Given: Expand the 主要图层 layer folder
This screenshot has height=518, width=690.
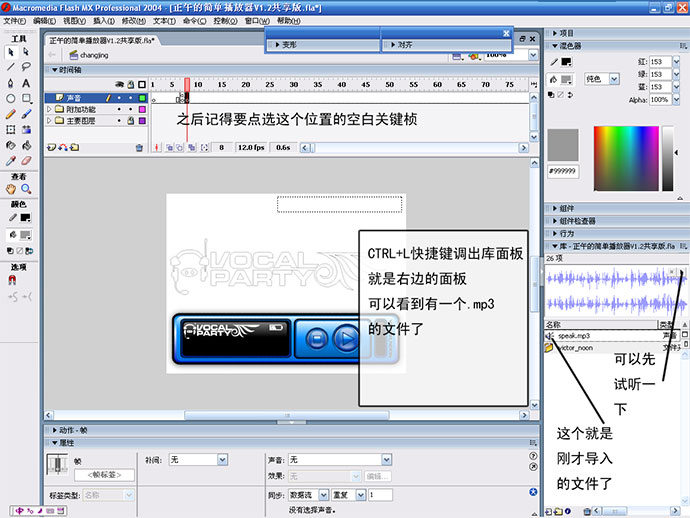Looking at the screenshot, I should coord(49,121).
